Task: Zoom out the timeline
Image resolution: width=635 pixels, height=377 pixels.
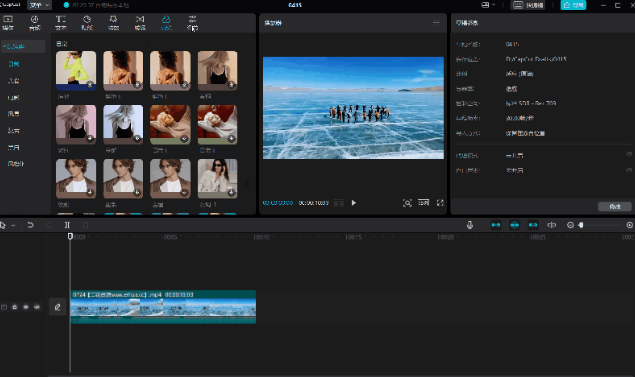Action: pyautogui.click(x=570, y=225)
